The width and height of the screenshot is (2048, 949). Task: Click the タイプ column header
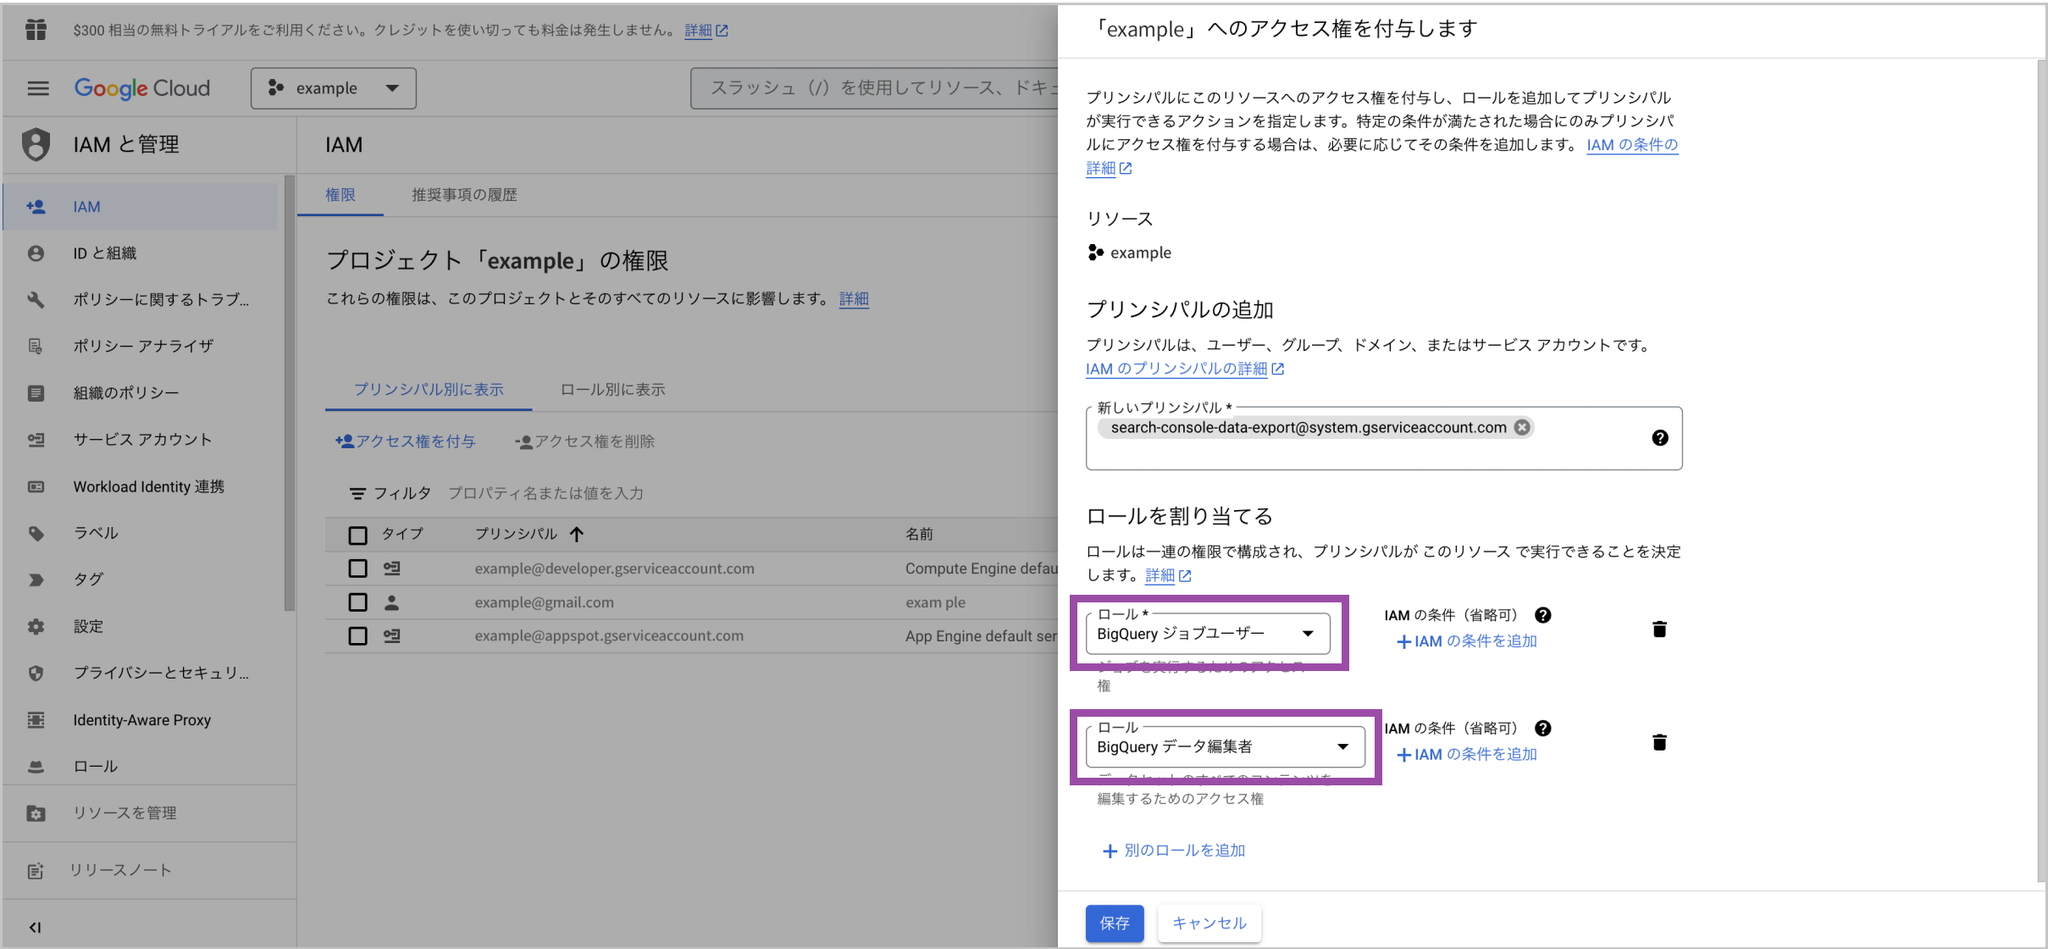(x=402, y=534)
